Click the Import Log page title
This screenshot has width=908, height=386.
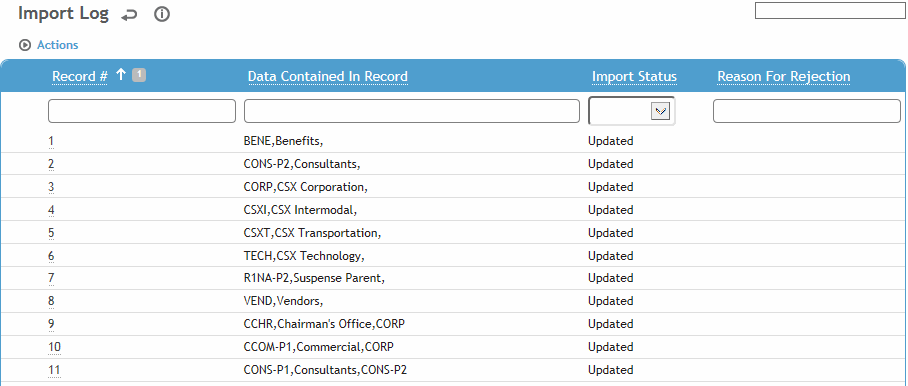(64, 14)
